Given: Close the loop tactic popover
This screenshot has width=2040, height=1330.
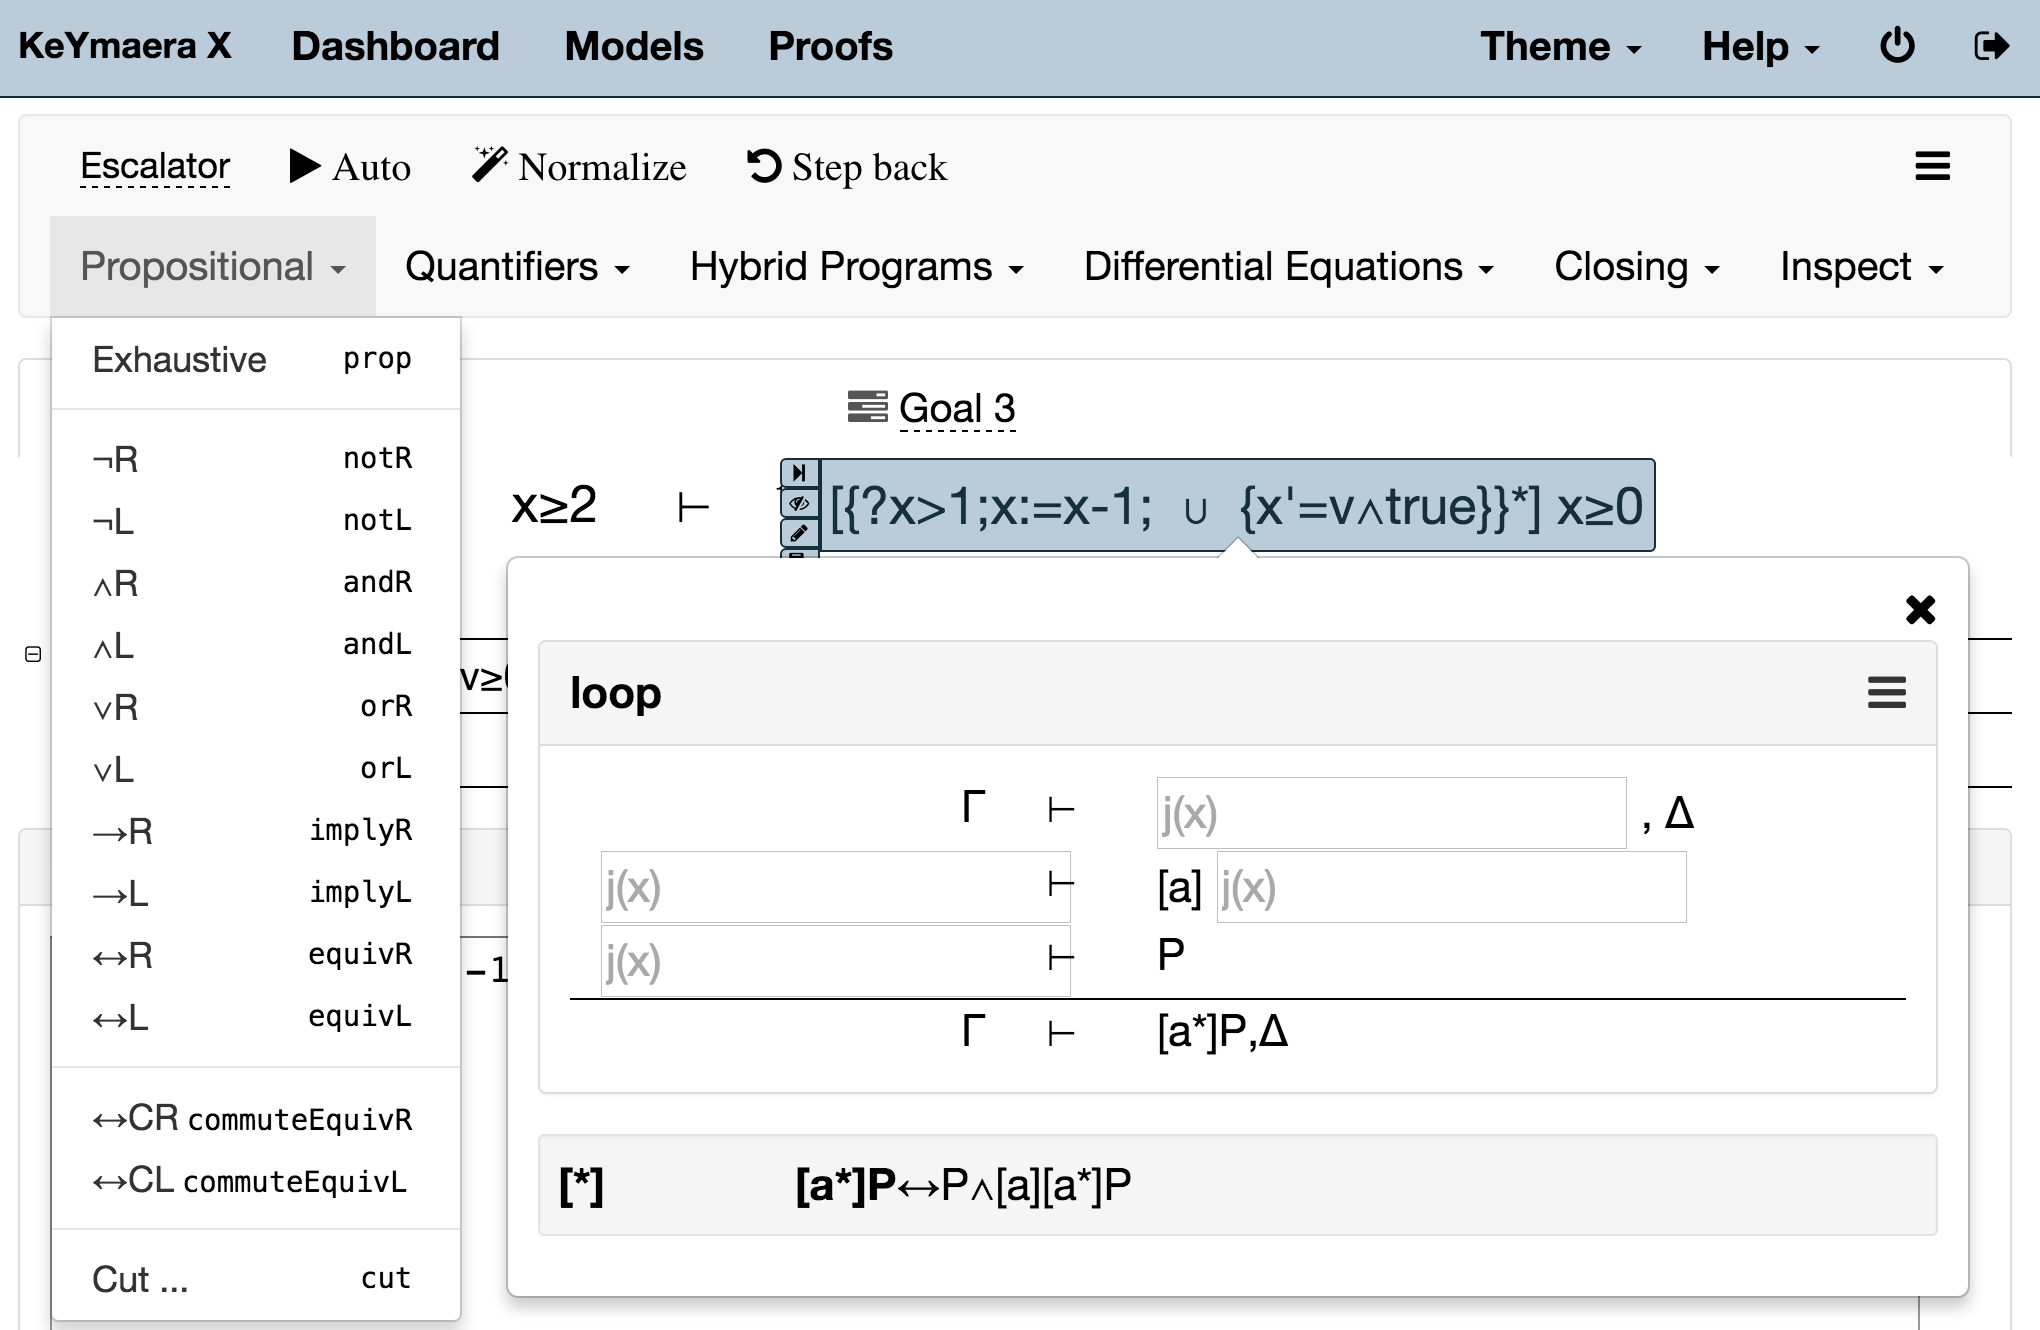Looking at the screenshot, I should pyautogui.click(x=1920, y=609).
